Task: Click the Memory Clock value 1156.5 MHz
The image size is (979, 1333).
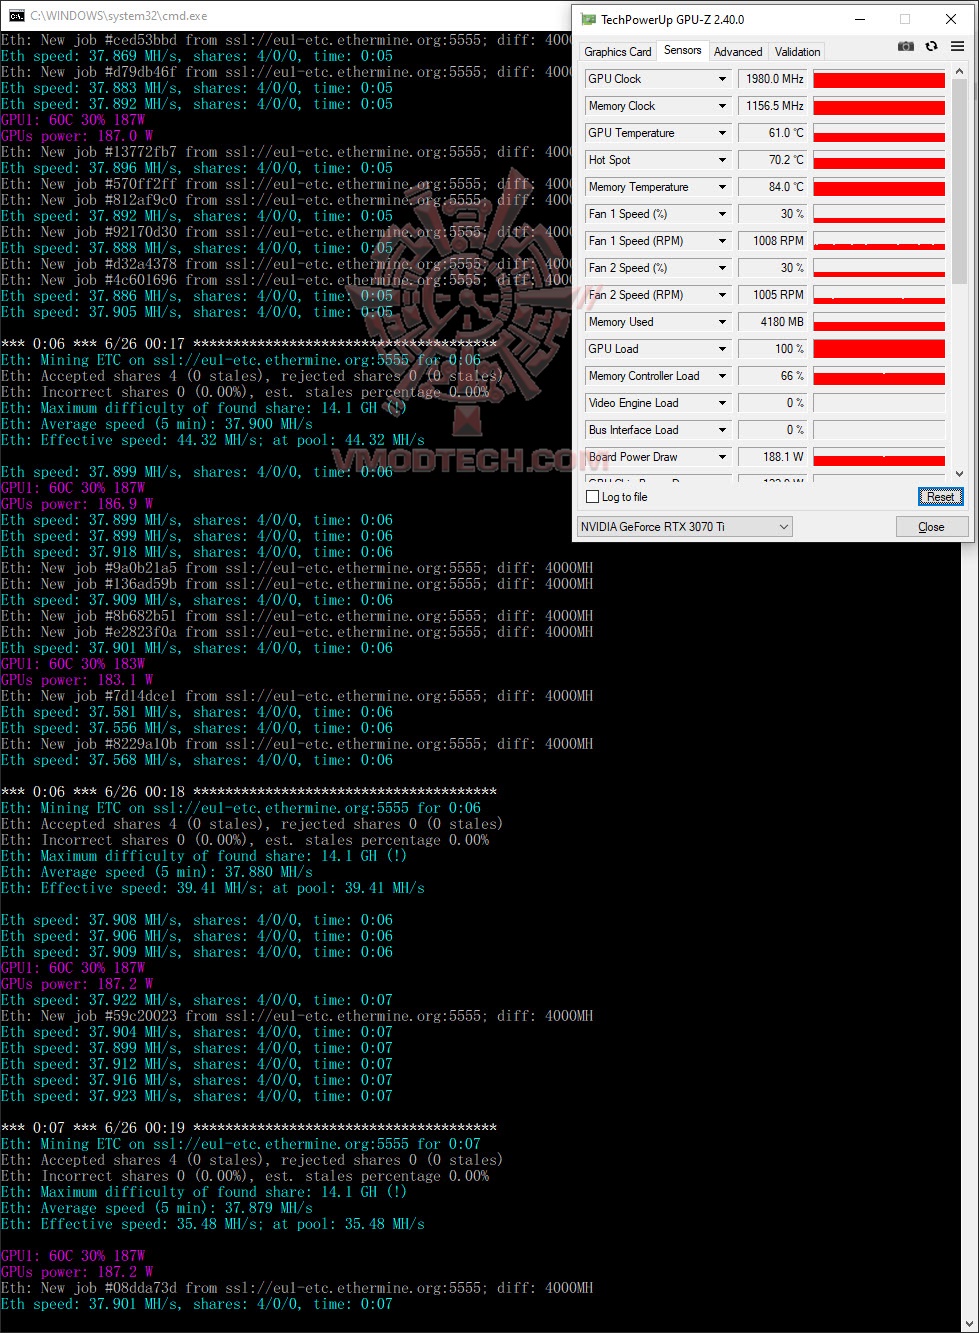Action: tap(774, 106)
